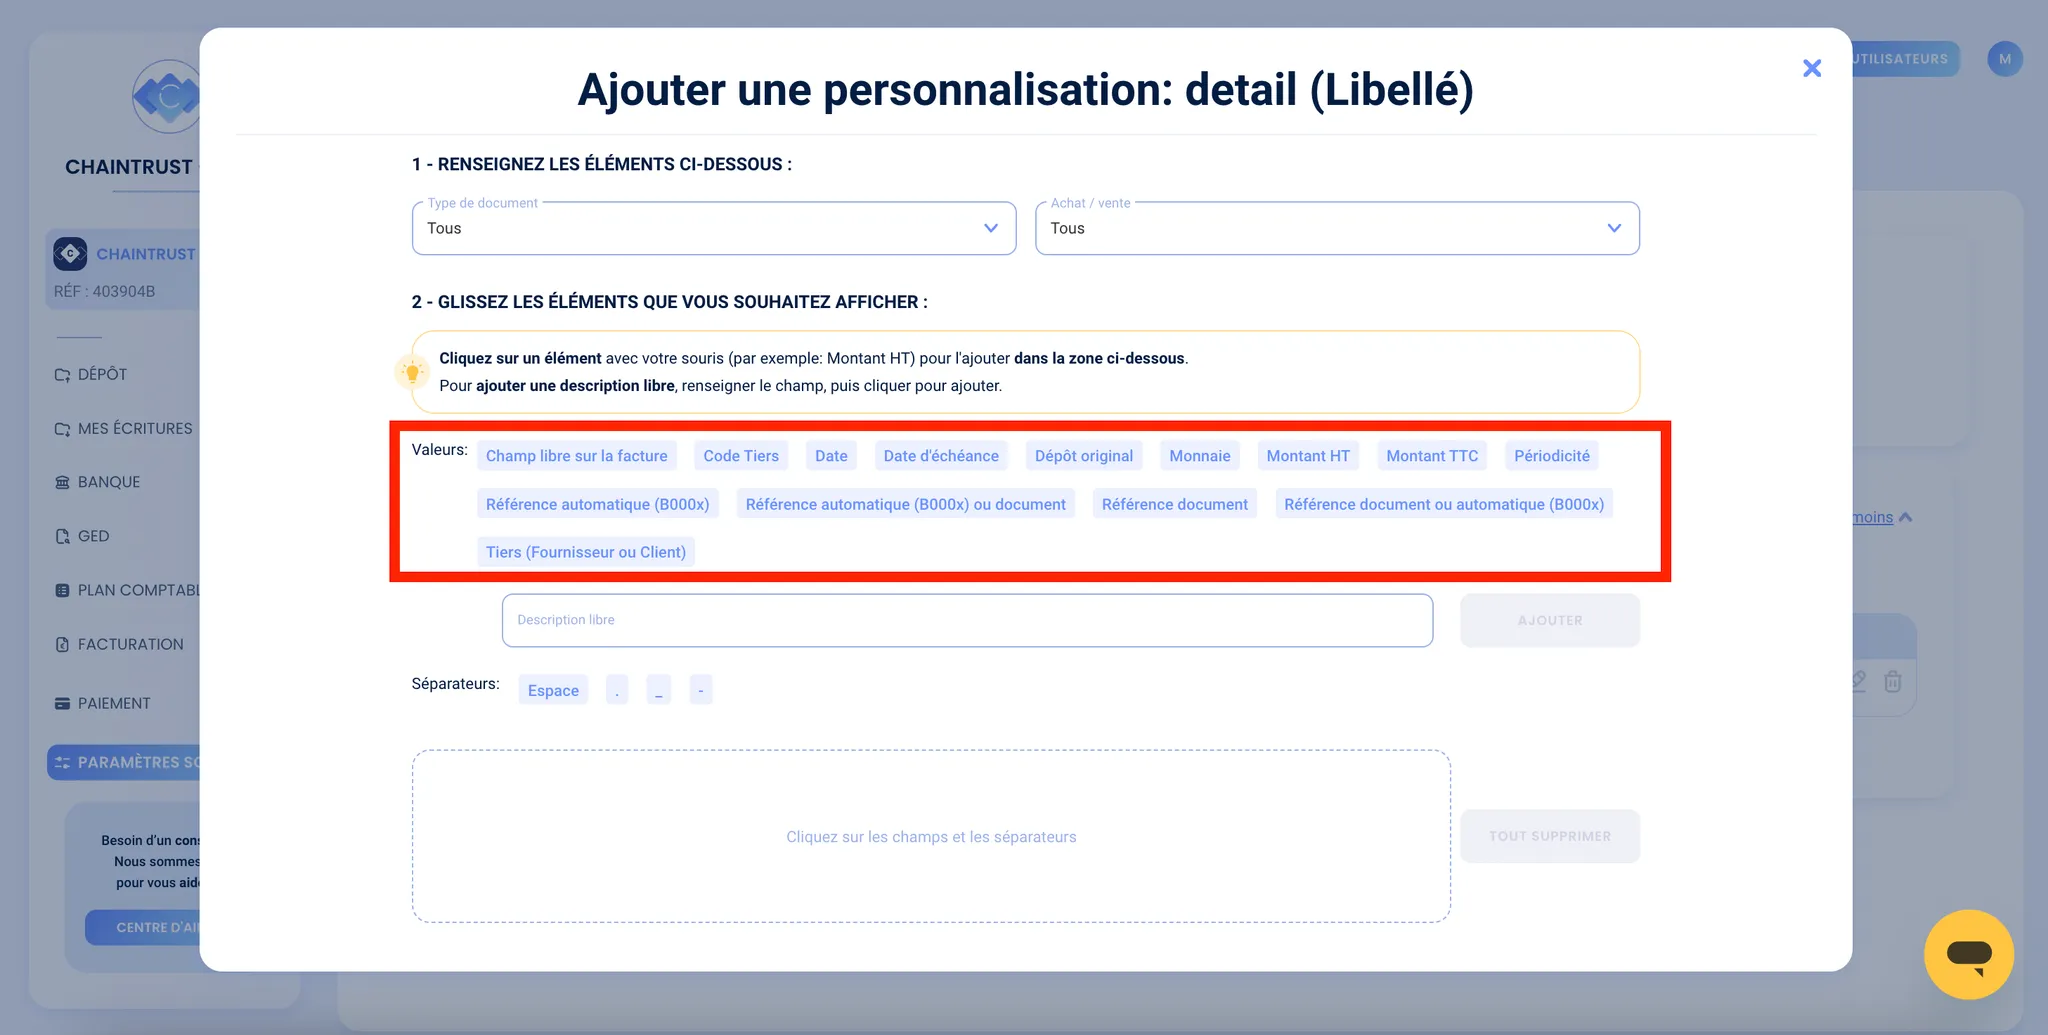
Task: Select the Date d'échéance chip
Action: 941,456
